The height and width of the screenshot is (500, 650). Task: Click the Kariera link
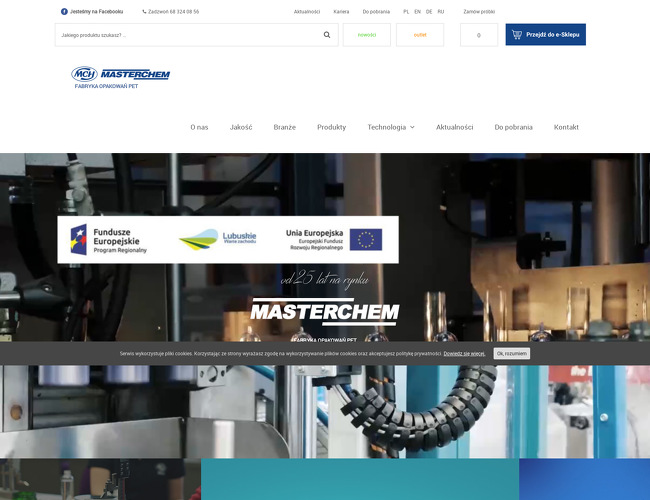click(341, 12)
